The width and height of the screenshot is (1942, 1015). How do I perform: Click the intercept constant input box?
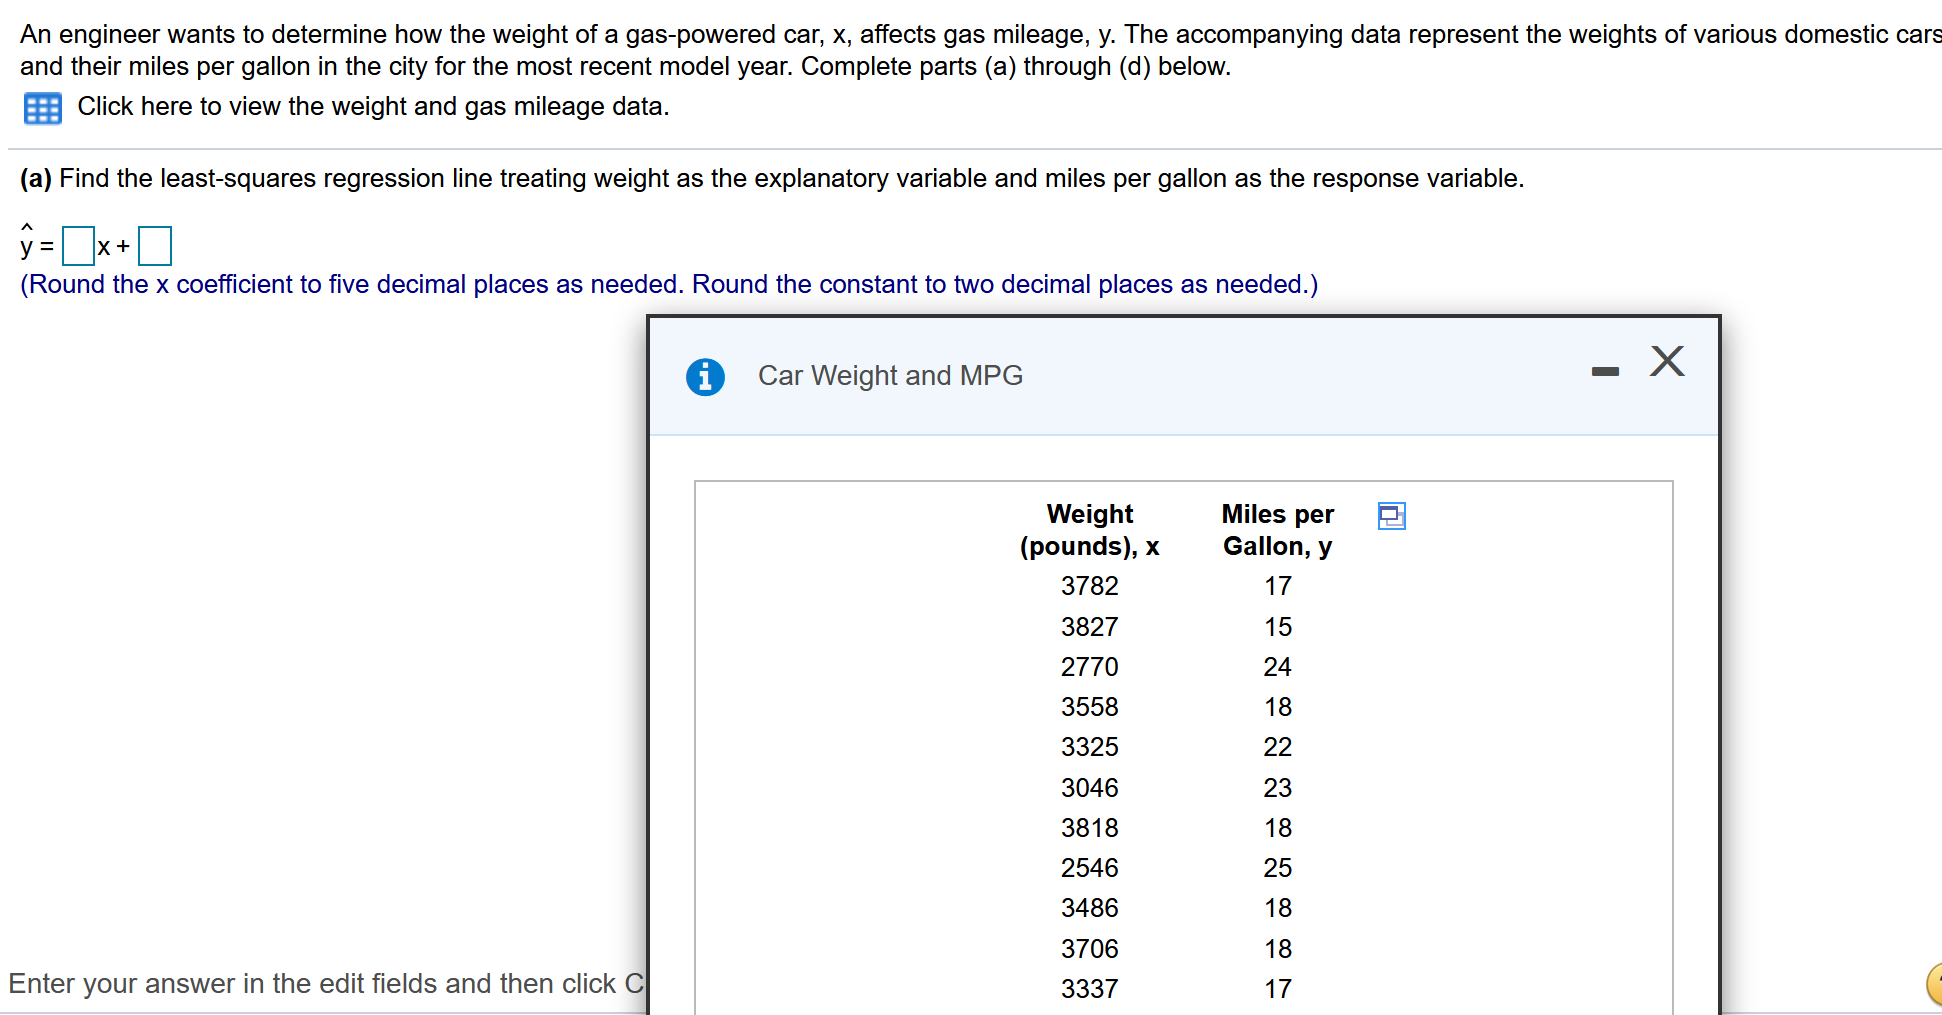point(156,245)
